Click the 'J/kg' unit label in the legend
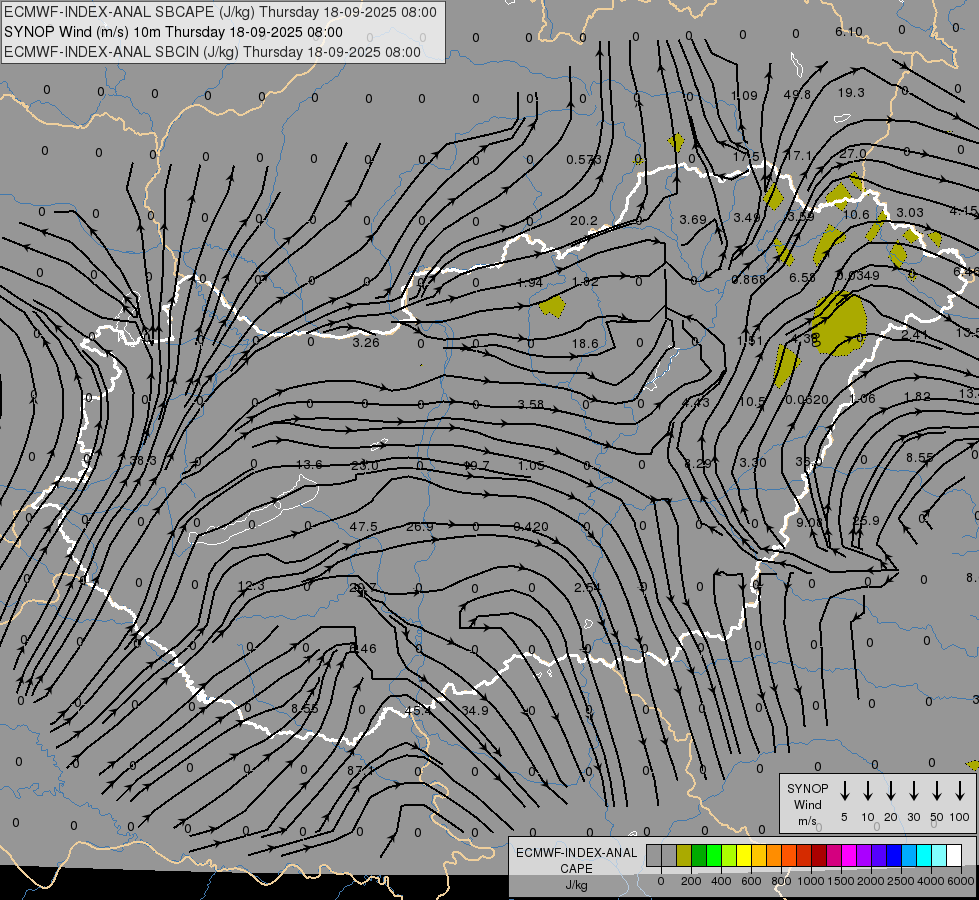This screenshot has width=979, height=900. point(576,885)
